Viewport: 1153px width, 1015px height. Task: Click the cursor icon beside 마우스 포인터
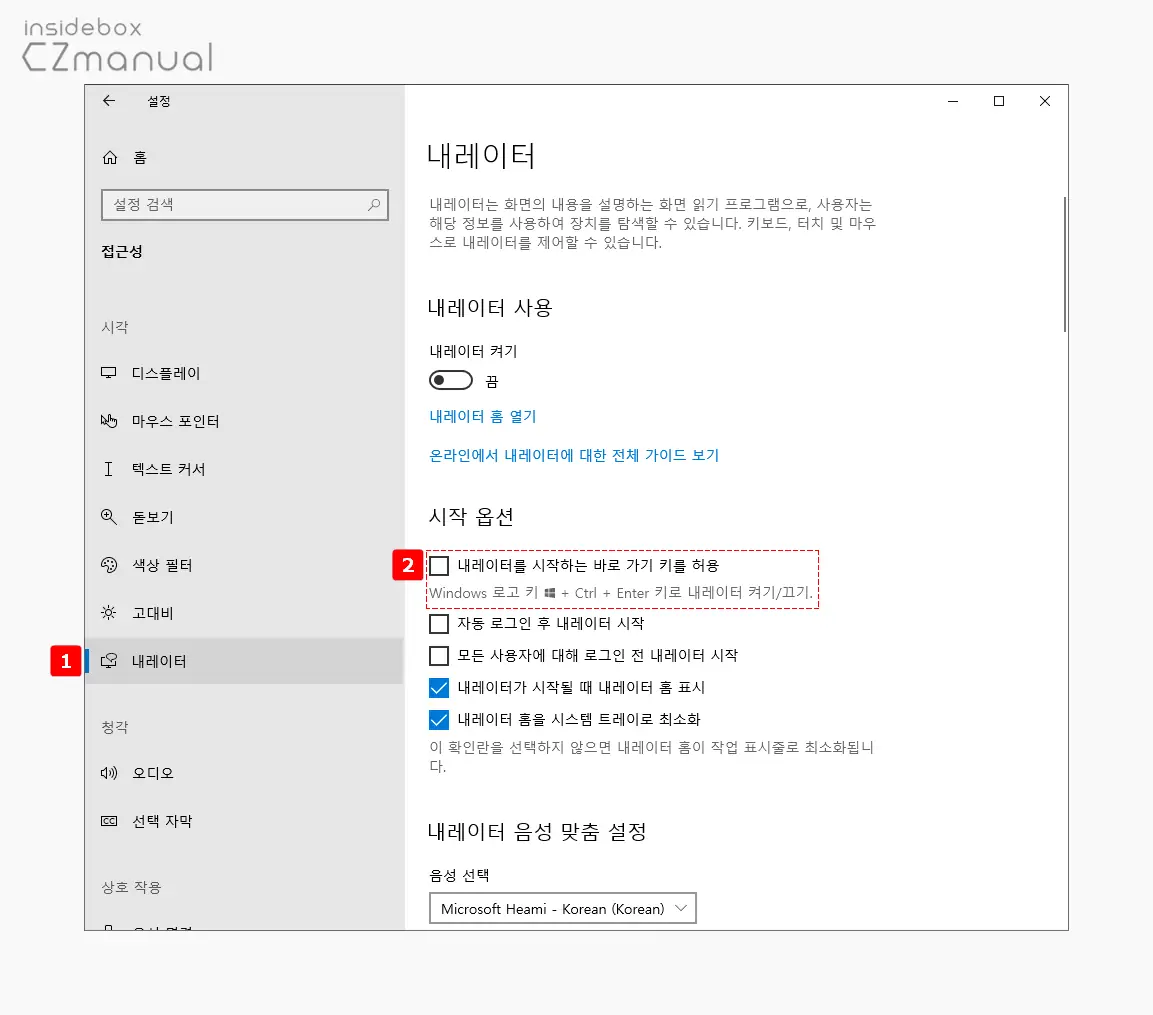(x=109, y=421)
